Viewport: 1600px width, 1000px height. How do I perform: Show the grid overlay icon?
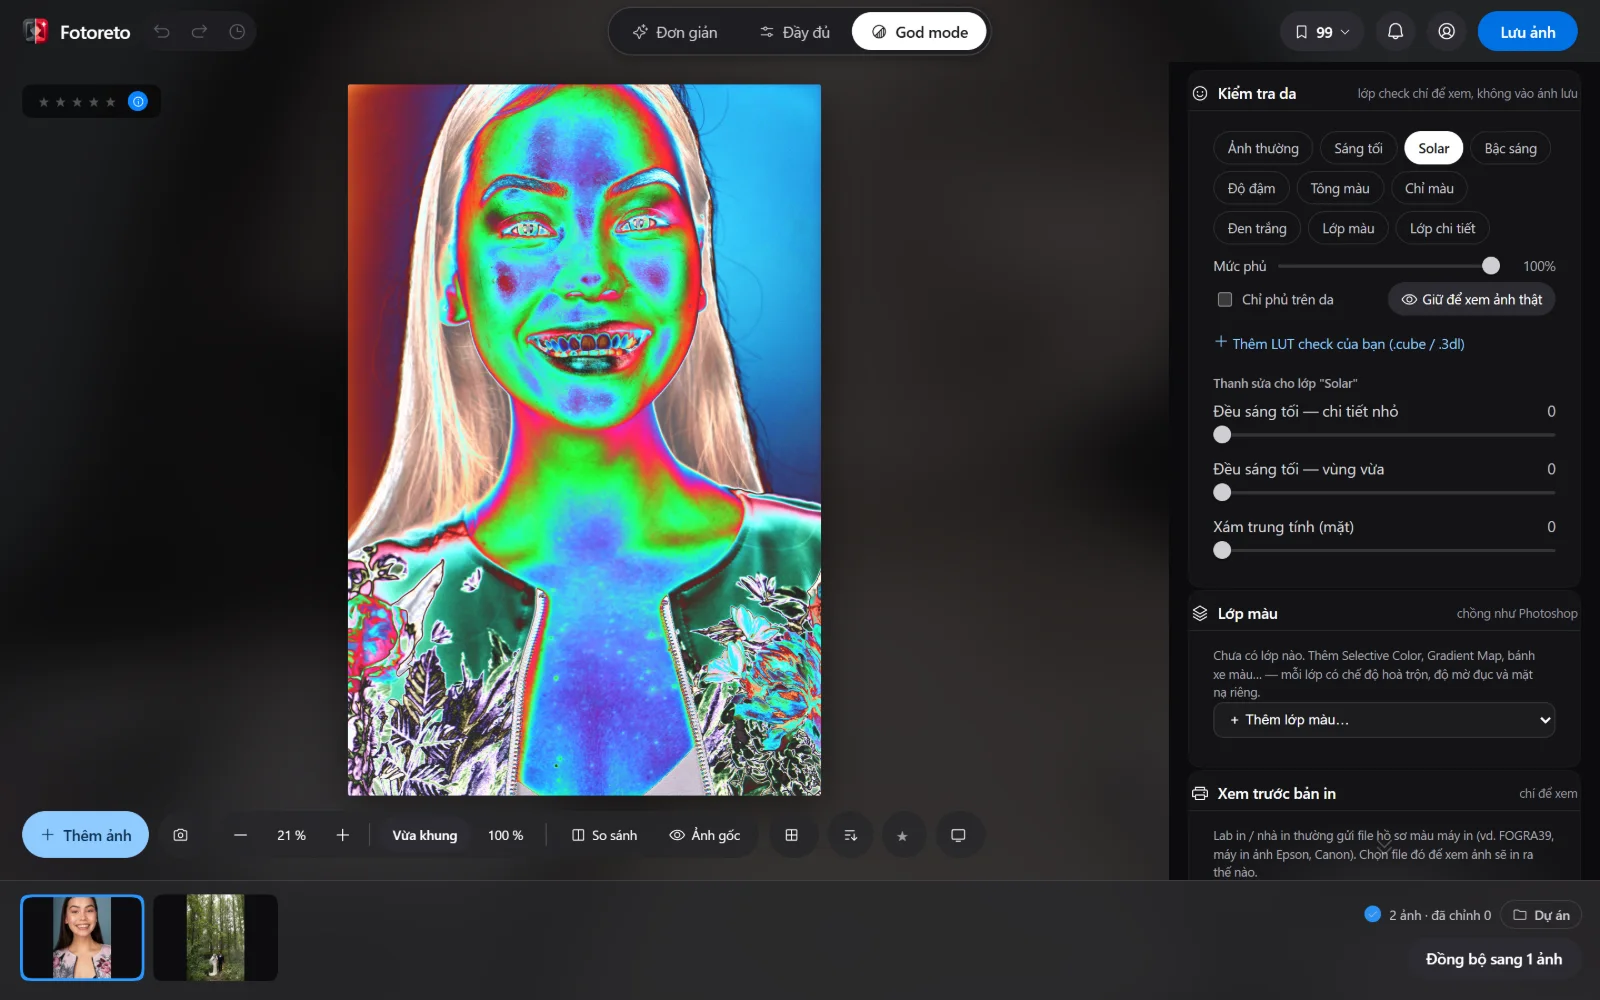coord(791,835)
